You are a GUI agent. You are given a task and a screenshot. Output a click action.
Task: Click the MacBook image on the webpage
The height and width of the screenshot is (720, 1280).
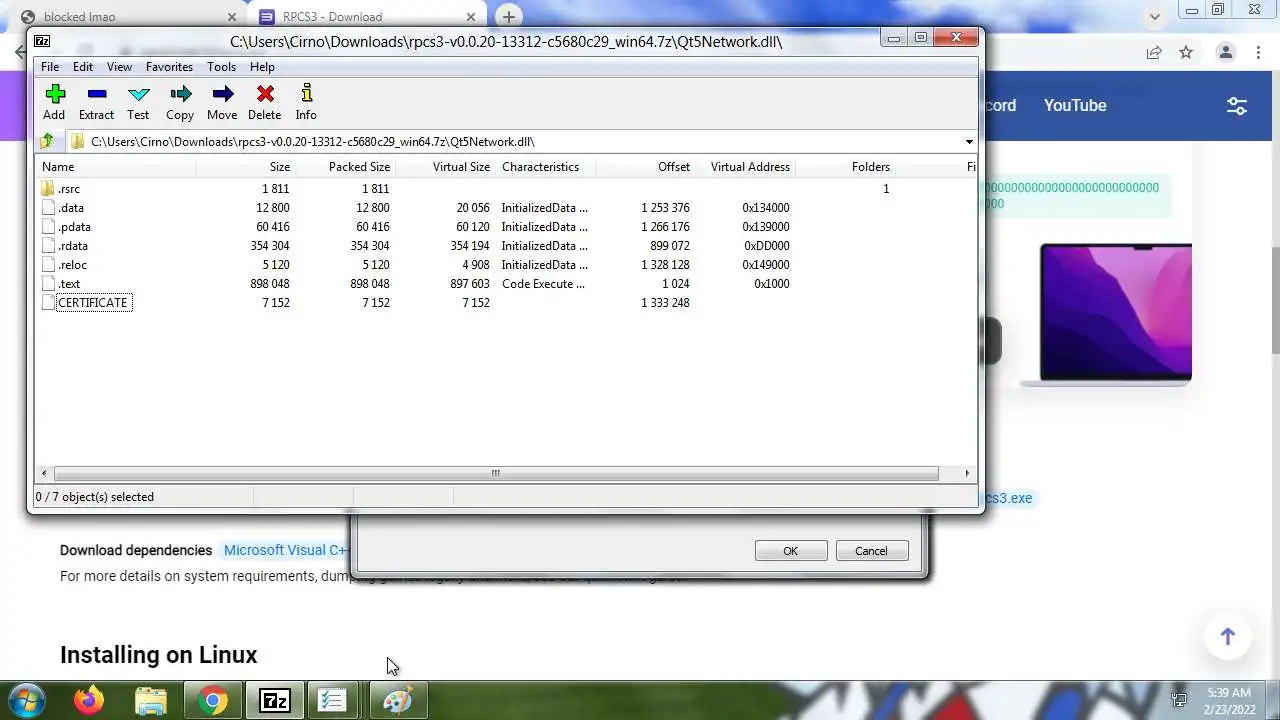[1108, 315]
